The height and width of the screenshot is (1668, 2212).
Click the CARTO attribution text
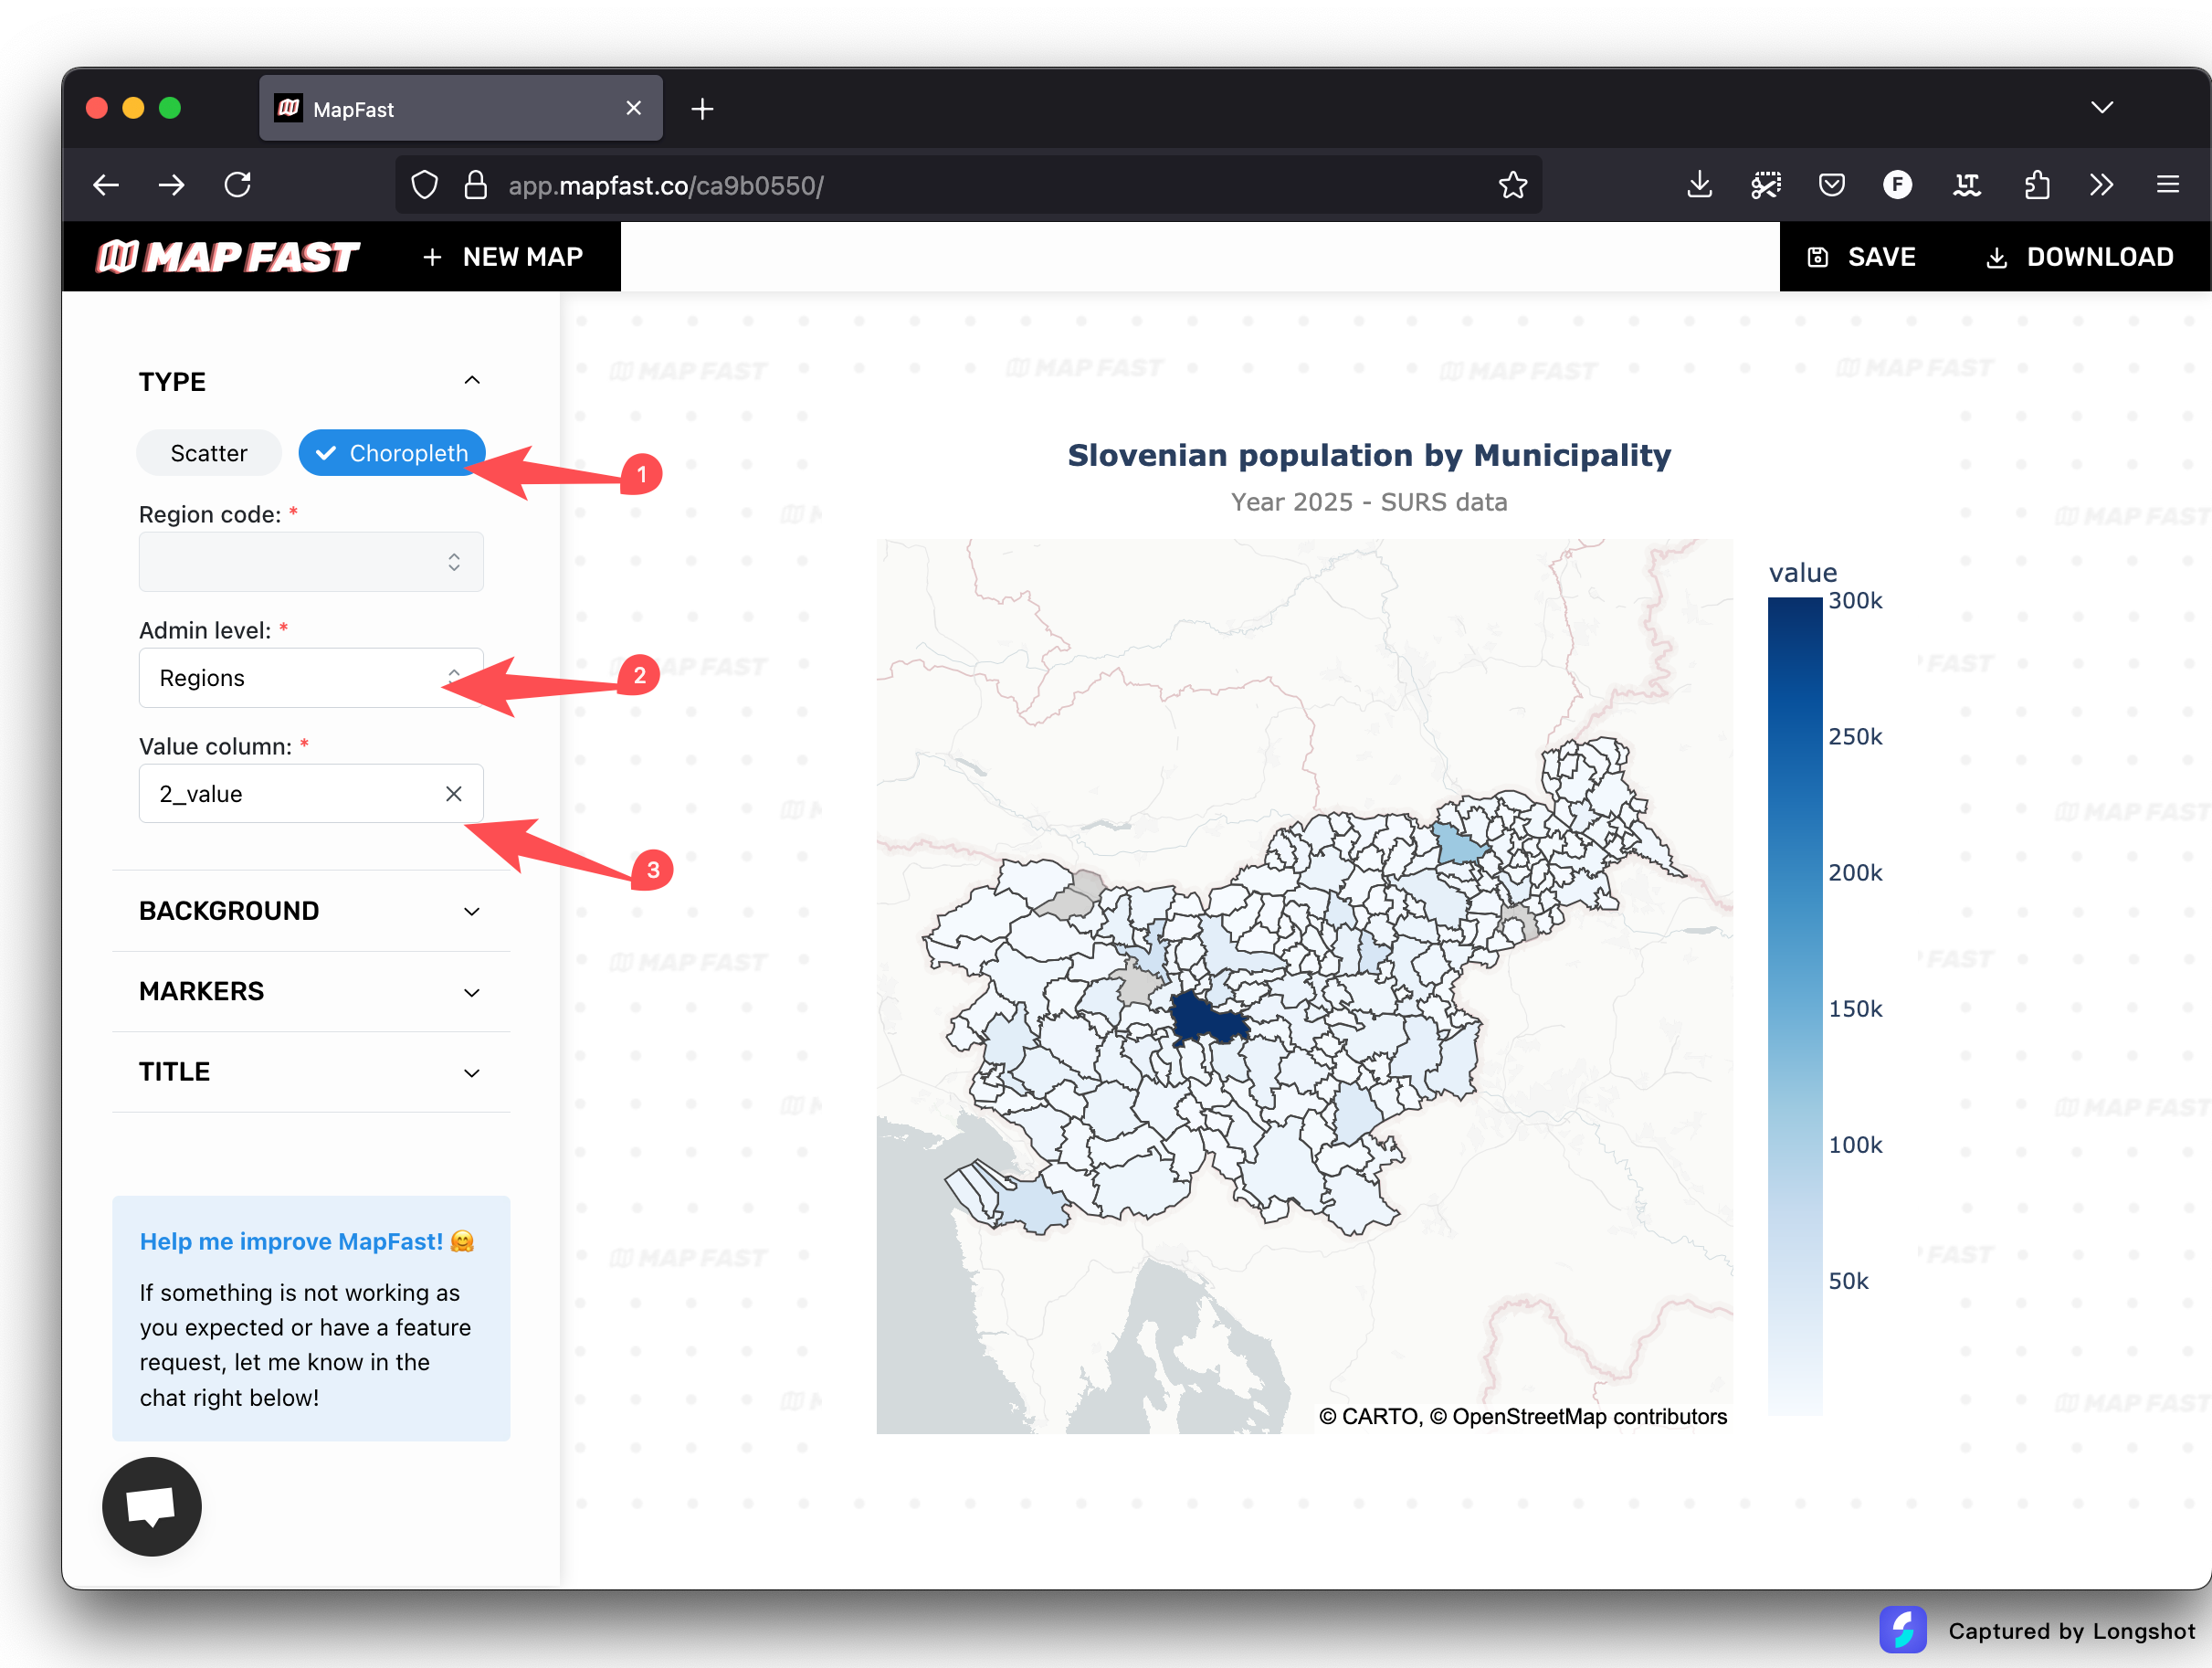(1523, 1416)
